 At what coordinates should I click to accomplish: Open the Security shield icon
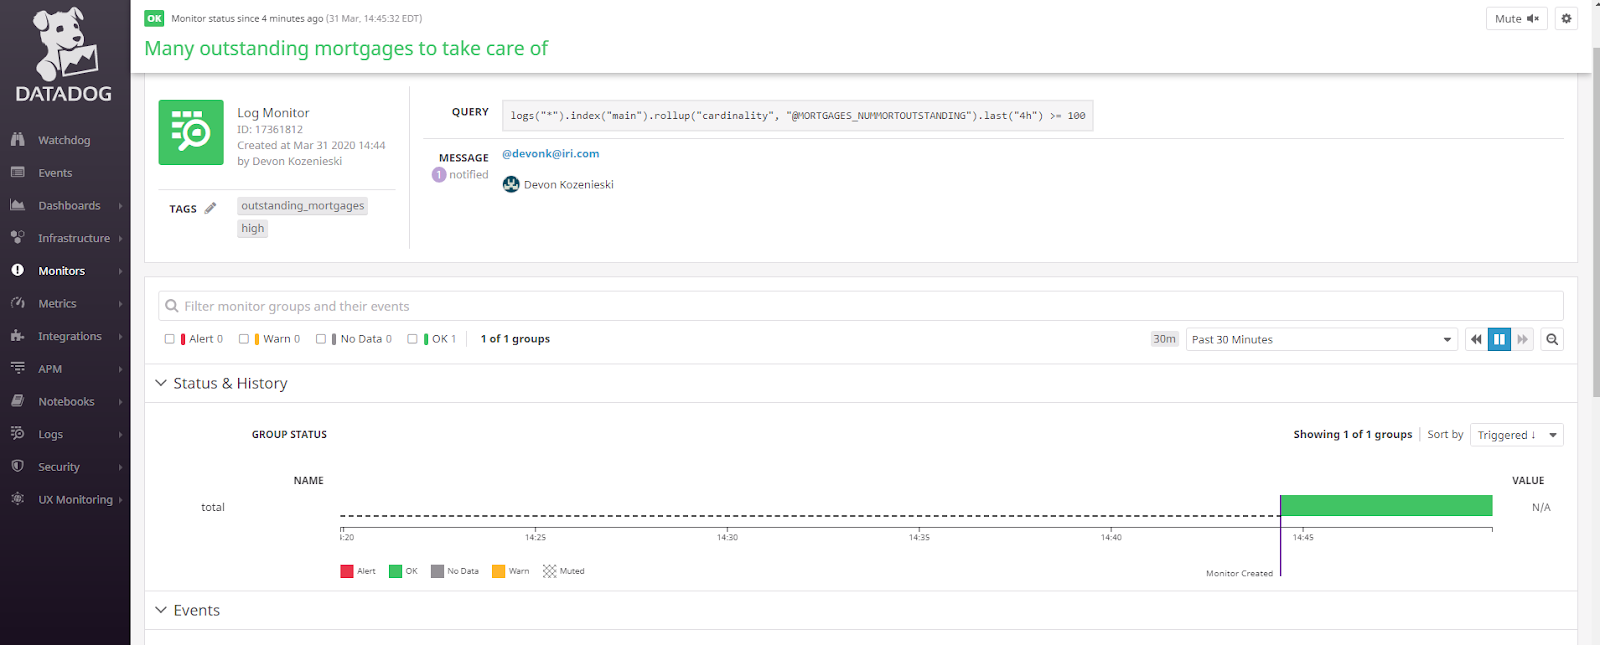[17, 466]
